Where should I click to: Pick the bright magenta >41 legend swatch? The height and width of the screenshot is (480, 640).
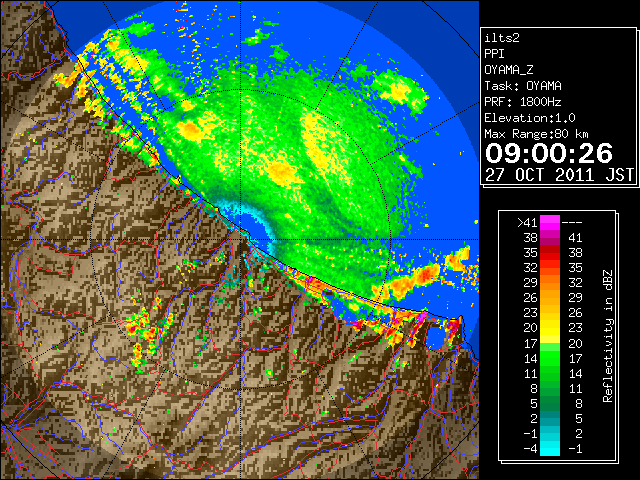(x=550, y=223)
